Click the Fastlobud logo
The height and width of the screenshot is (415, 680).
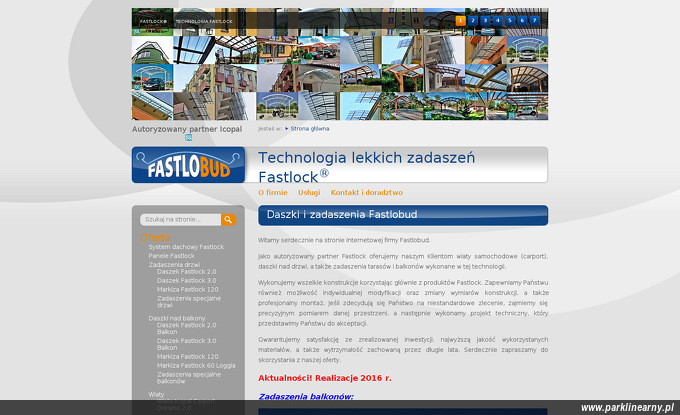point(188,165)
